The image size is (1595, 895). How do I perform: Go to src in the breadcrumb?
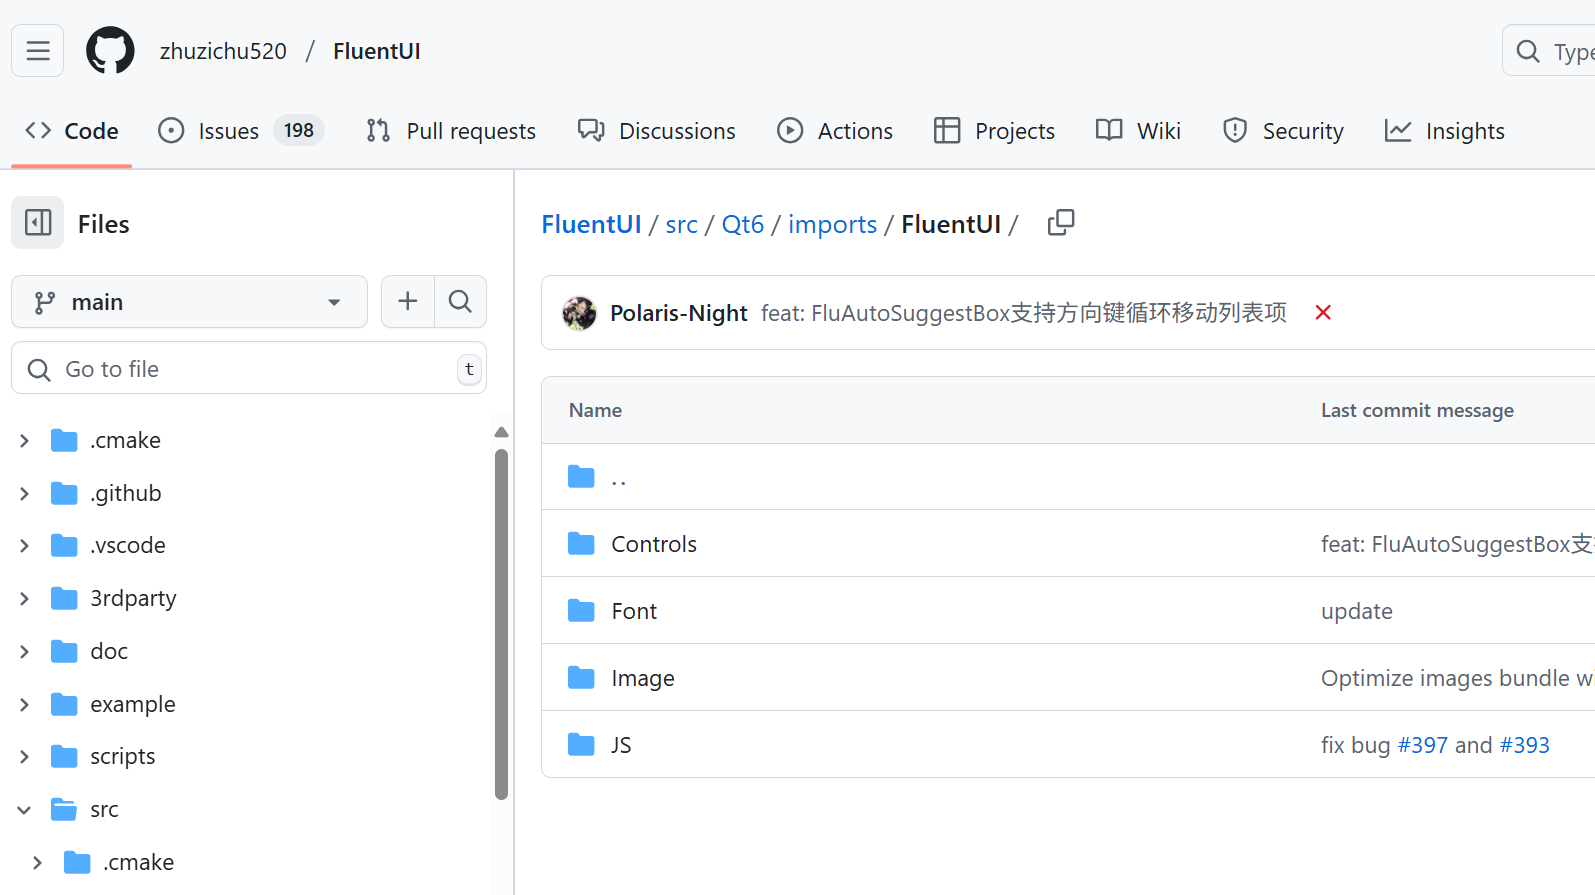[682, 224]
